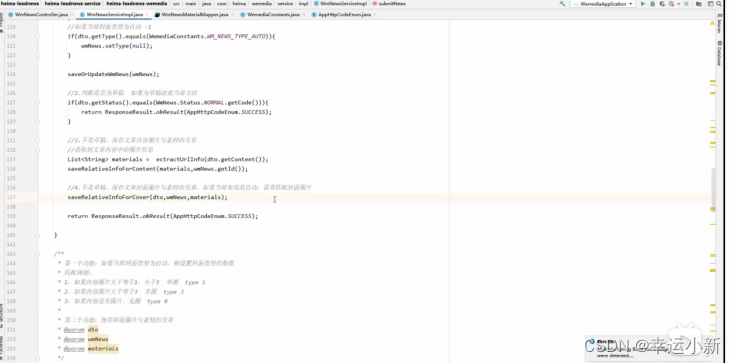Close the WemediaConstants.java tab
Screen dimensions: 736x364
pos(303,15)
